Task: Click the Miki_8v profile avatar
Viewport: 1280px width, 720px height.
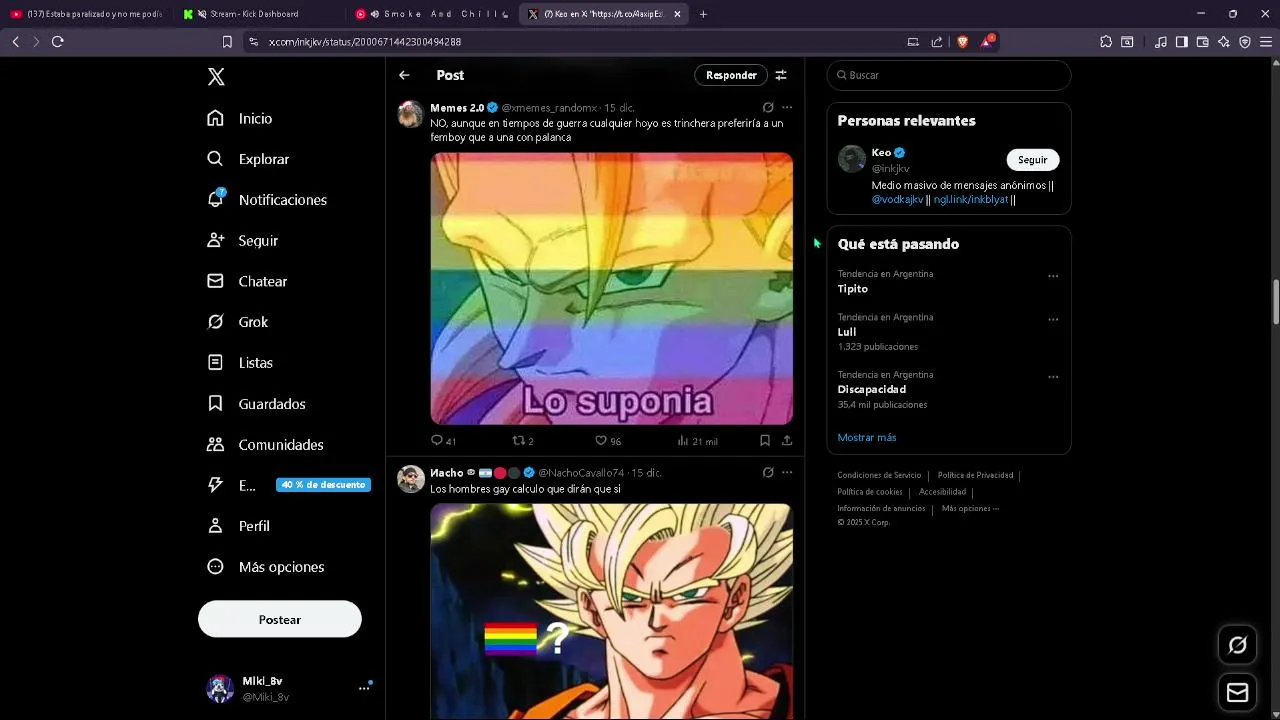Action: (219, 688)
